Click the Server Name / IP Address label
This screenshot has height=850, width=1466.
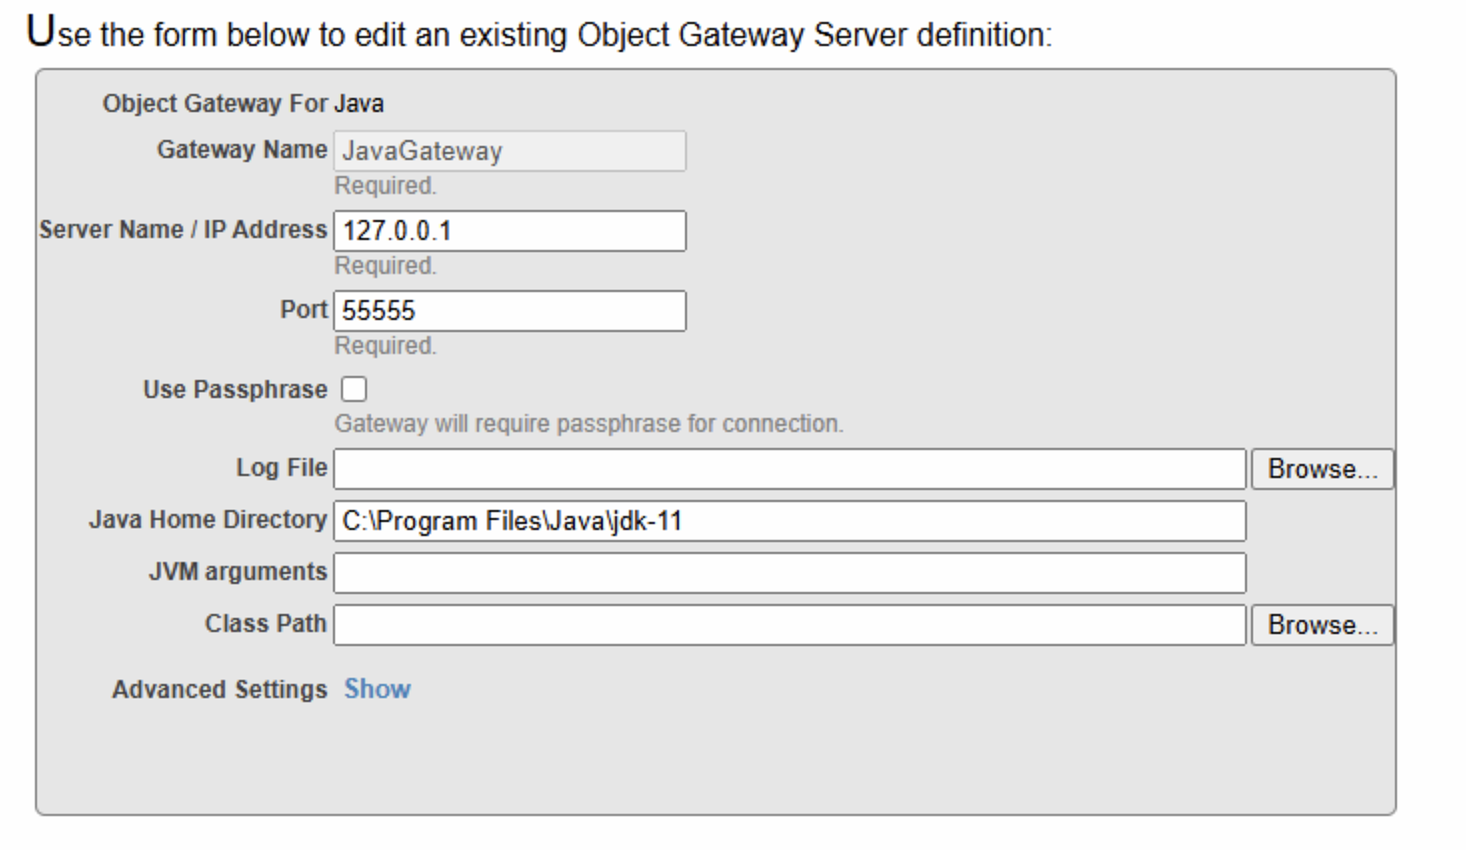(x=183, y=230)
